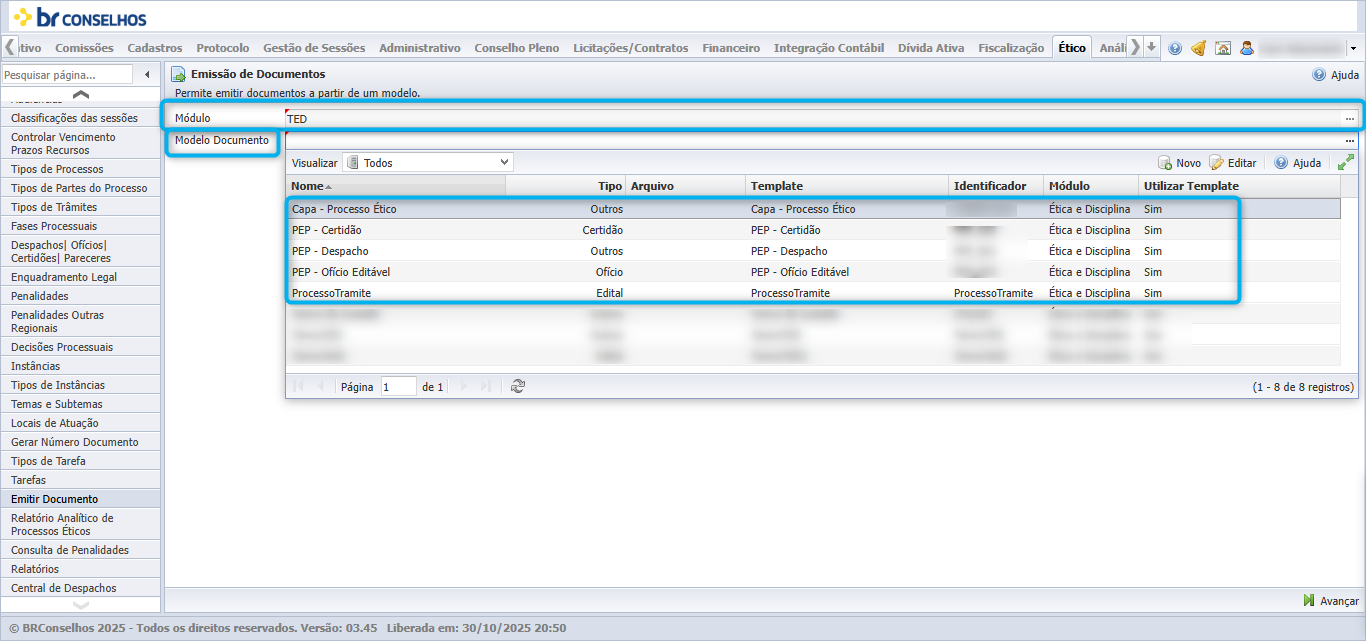Maximize the grid with the green arrows icon
1366x641 pixels.
coord(1346,162)
